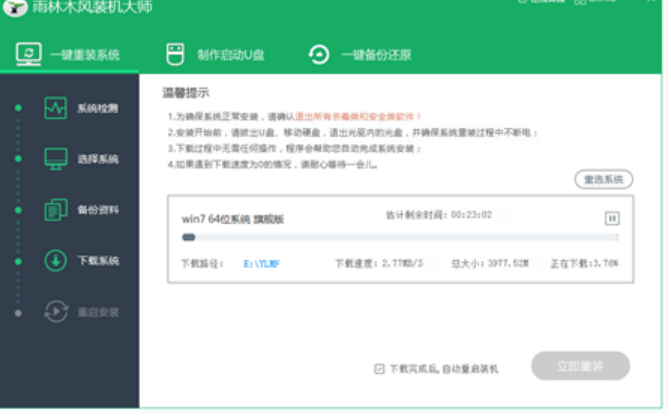Screen dimensions: 671x416
Task: Click the download progress bar
Action: (399, 238)
